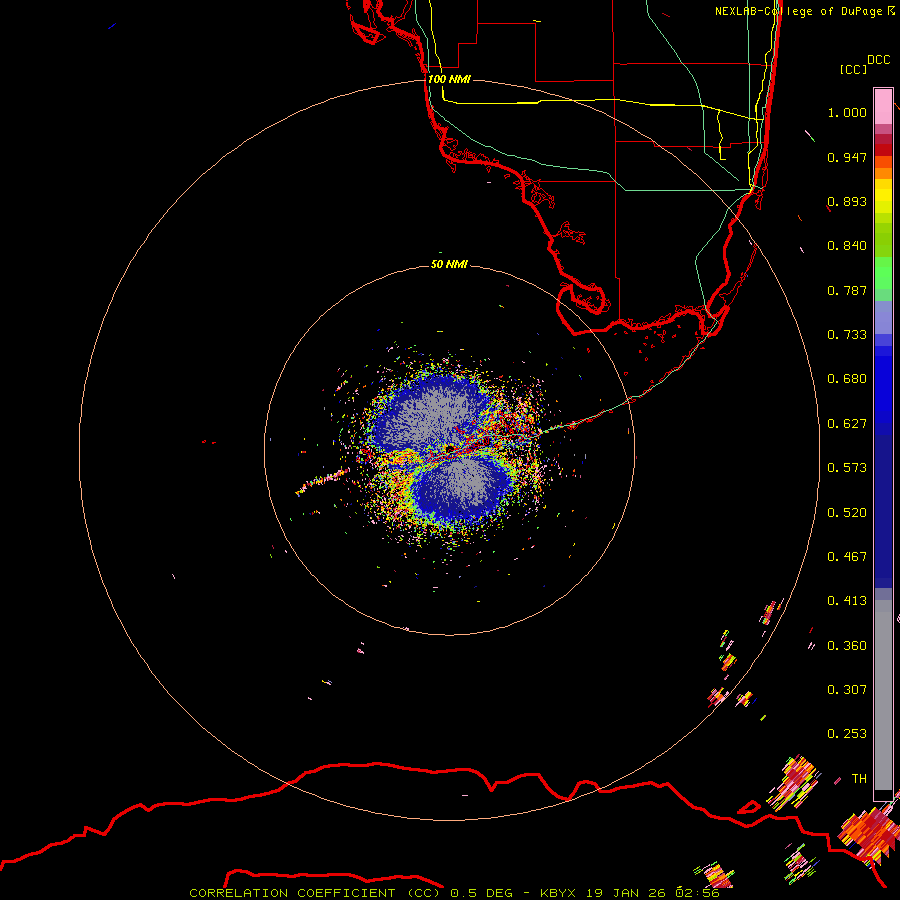Click the 0.413 scale value
Screen dimensions: 900x900
(x=847, y=601)
